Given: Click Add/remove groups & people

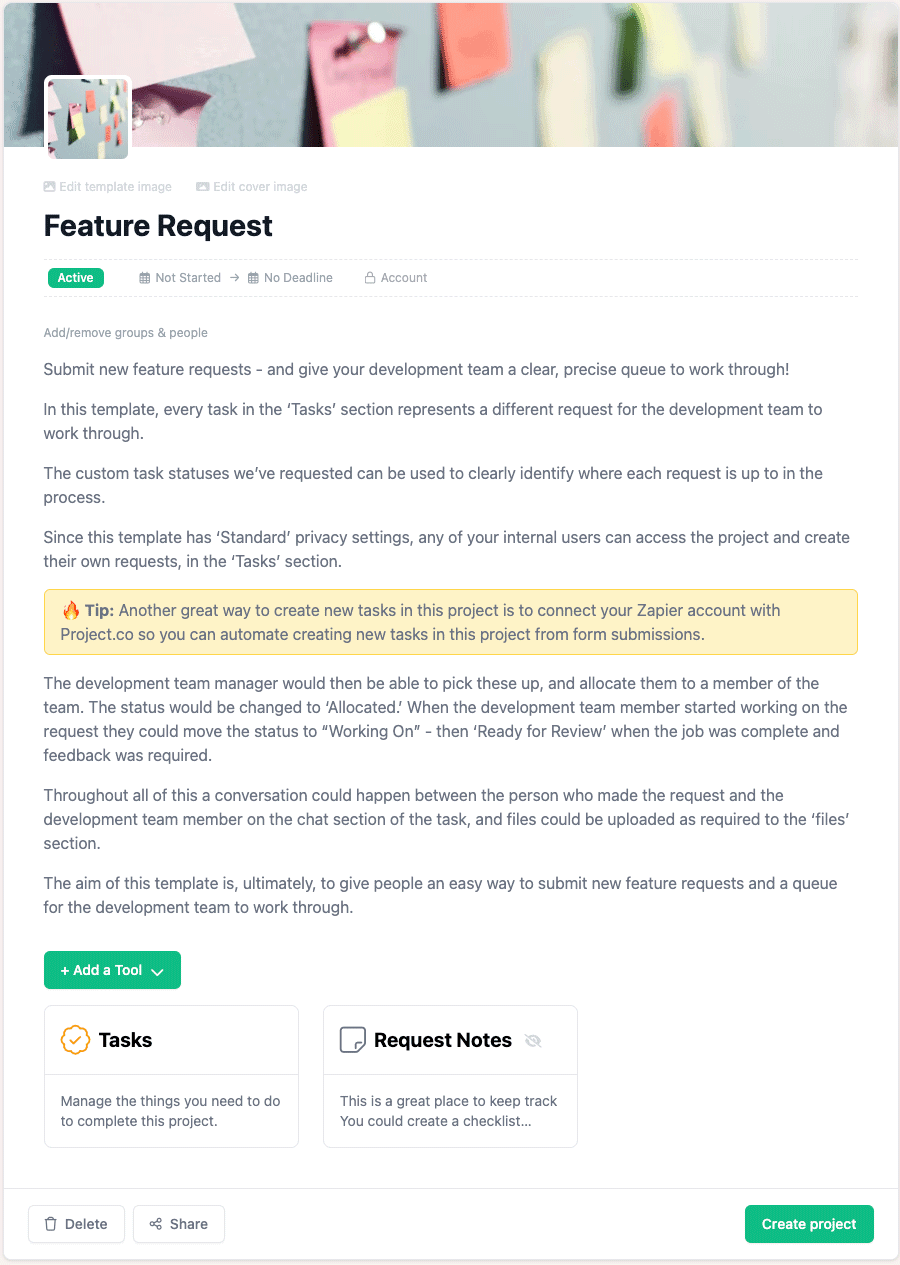Looking at the screenshot, I should (x=125, y=332).
